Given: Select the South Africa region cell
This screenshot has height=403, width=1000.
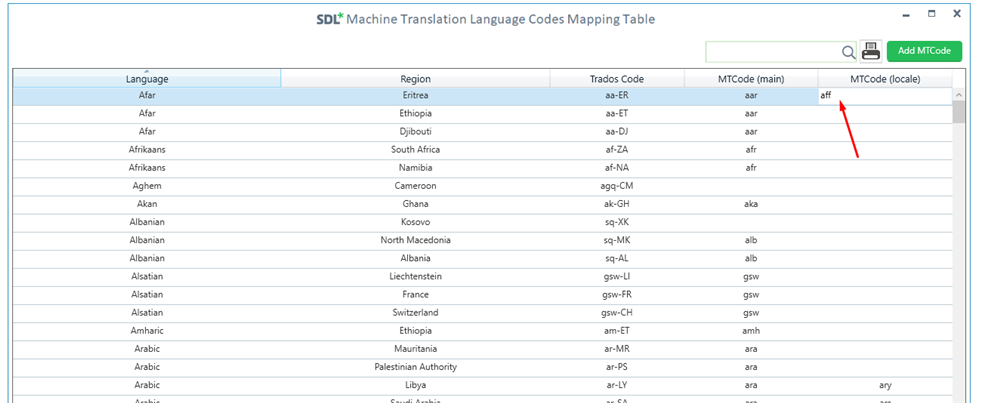Looking at the screenshot, I should [x=415, y=150].
